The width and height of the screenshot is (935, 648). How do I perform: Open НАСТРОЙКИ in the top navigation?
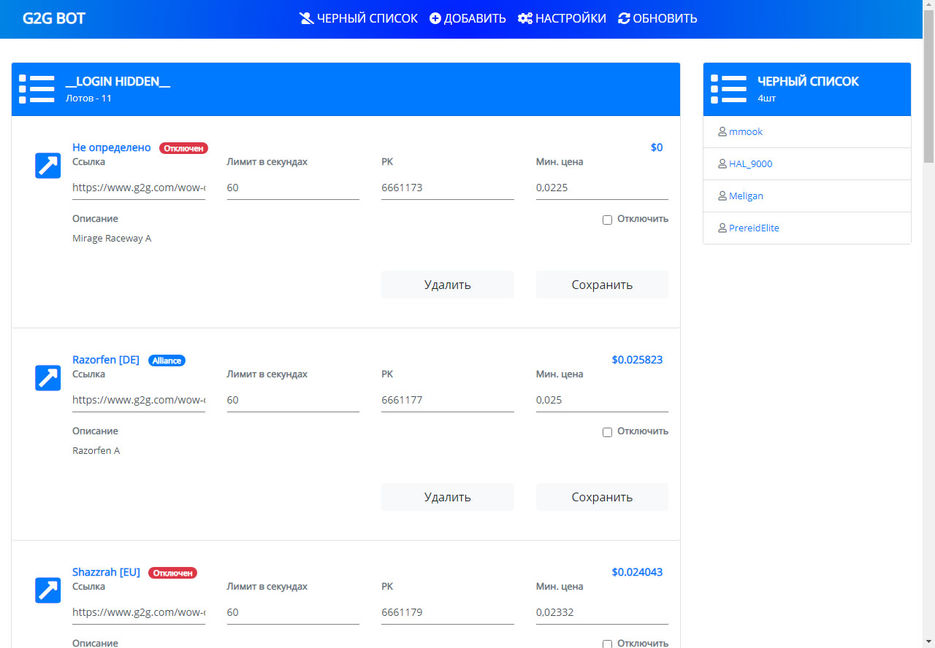coord(562,18)
